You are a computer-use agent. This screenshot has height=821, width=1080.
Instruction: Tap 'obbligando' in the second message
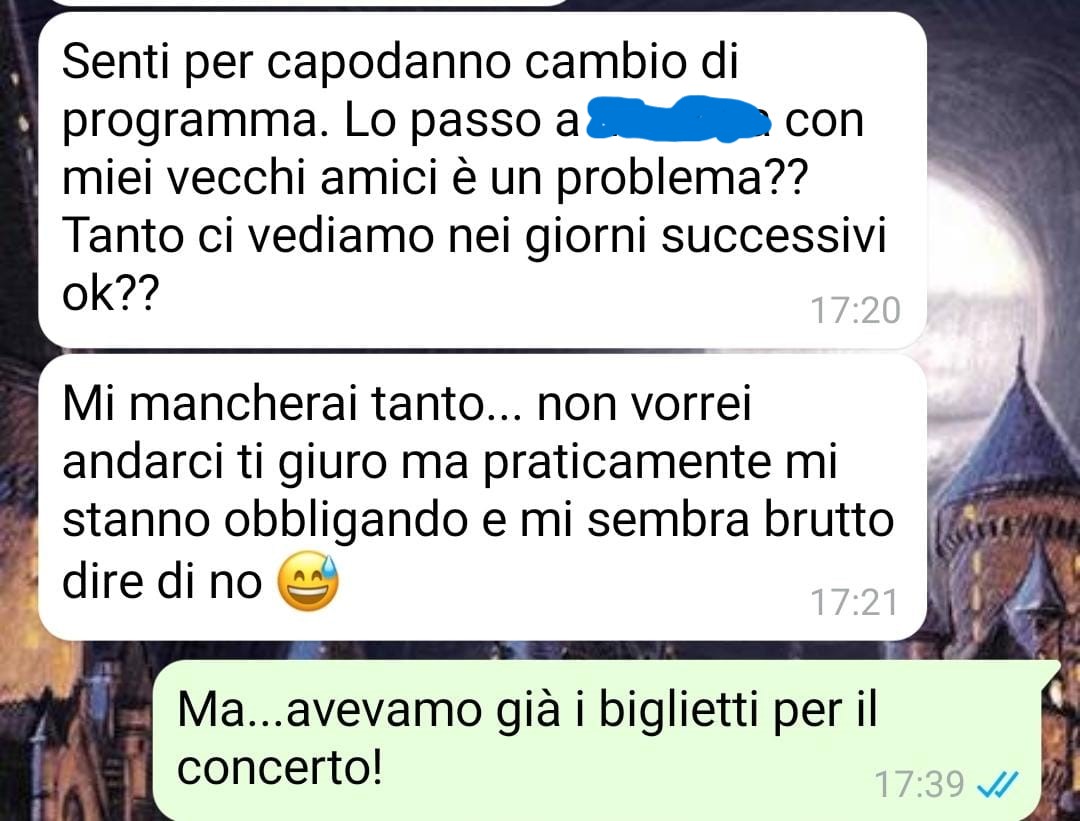(346, 522)
